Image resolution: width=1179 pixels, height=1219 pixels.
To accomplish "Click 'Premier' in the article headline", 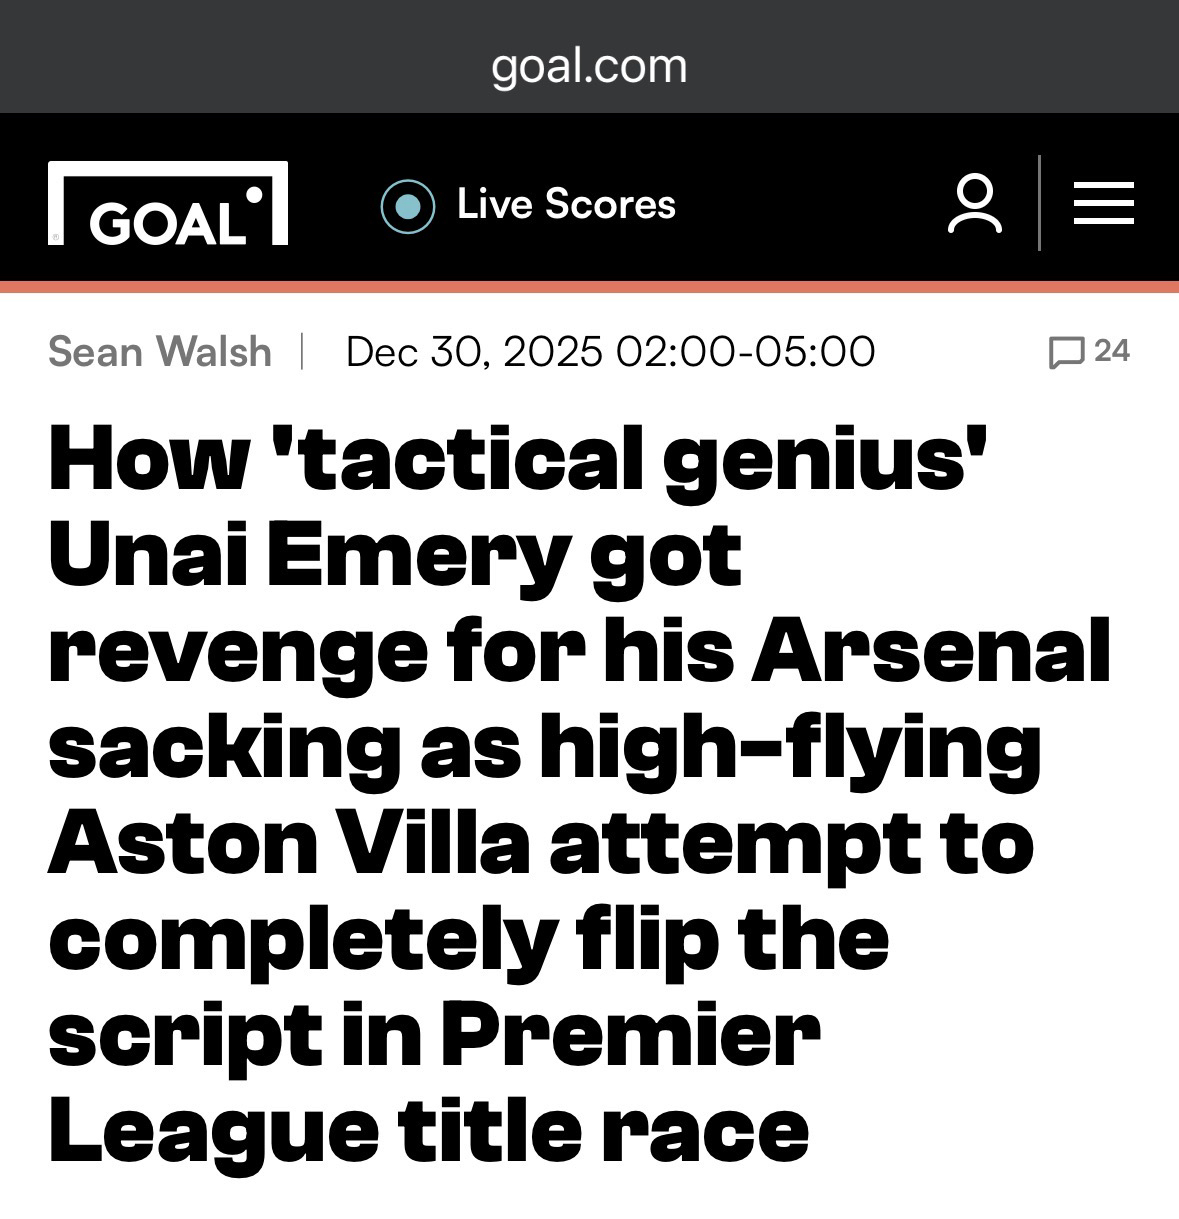I will [630, 1036].
